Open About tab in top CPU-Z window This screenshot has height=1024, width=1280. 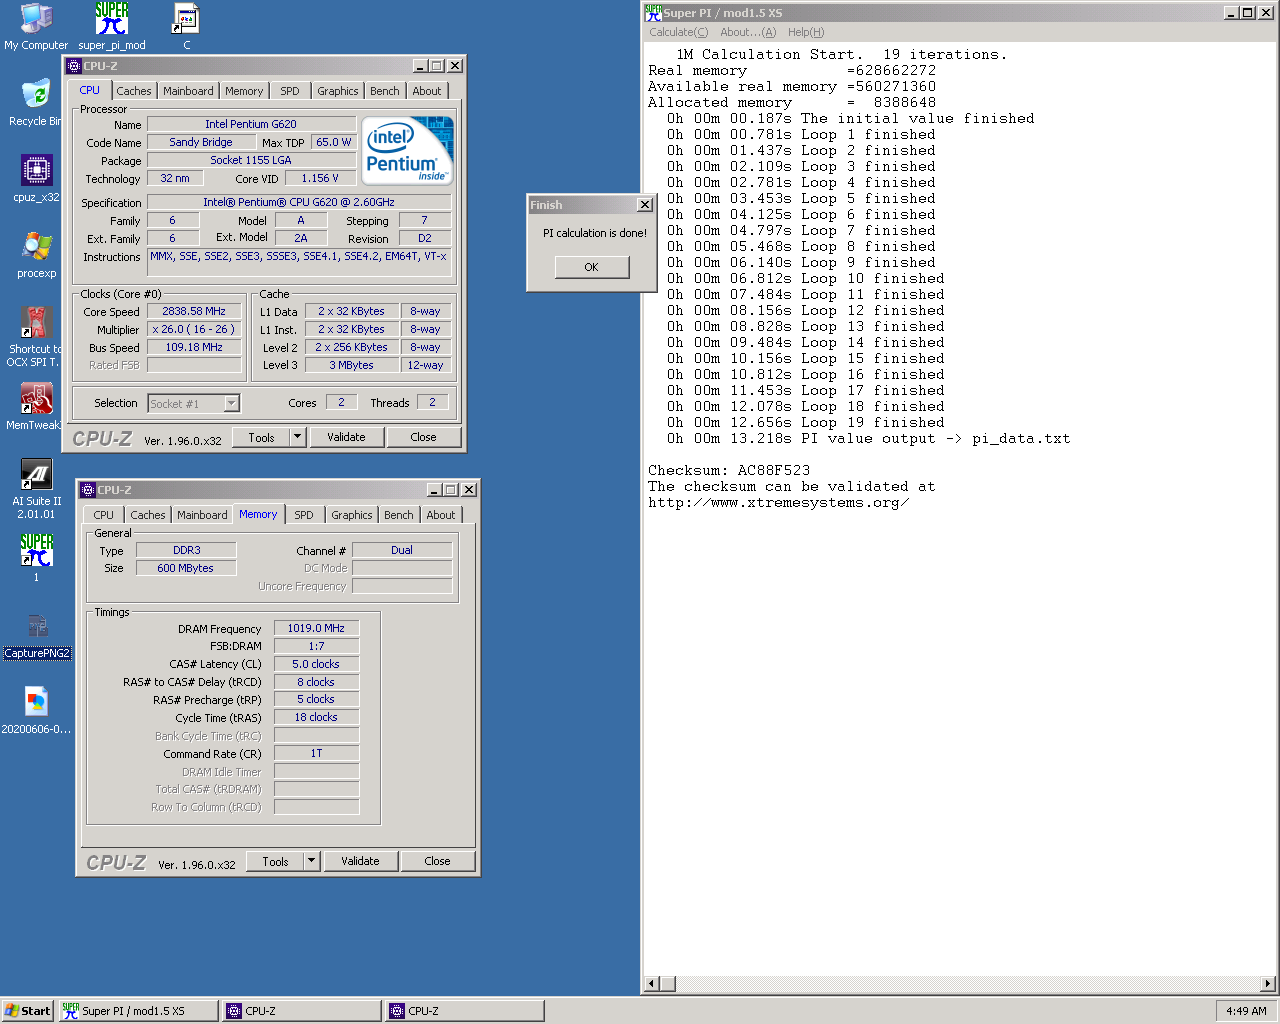pos(427,91)
